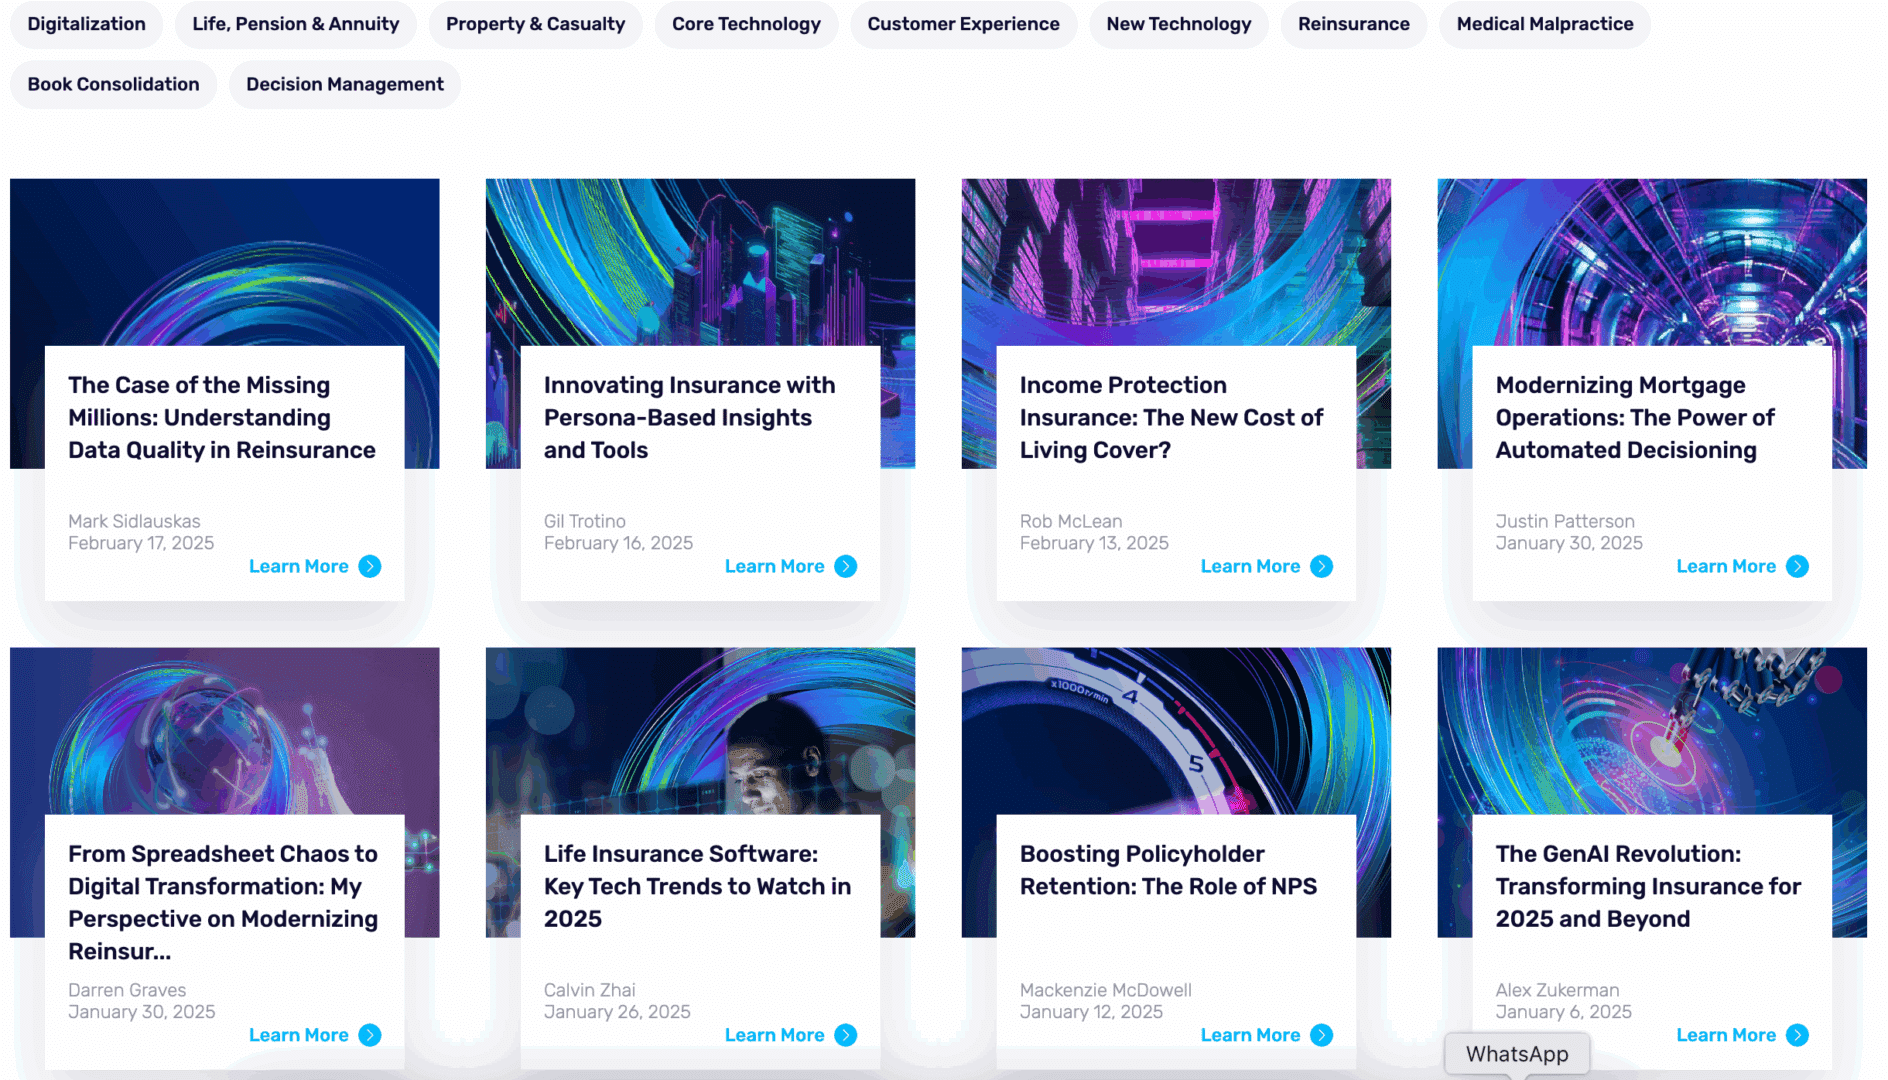Click the purple building thumbnail on Income Protection card

click(x=1176, y=262)
